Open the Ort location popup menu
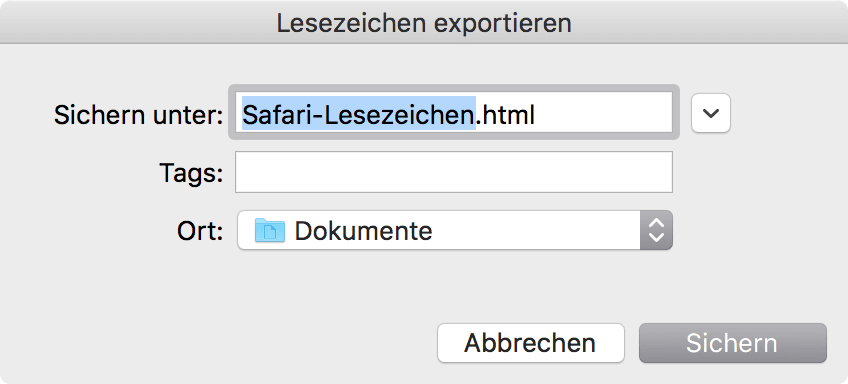848x384 pixels. (455, 230)
